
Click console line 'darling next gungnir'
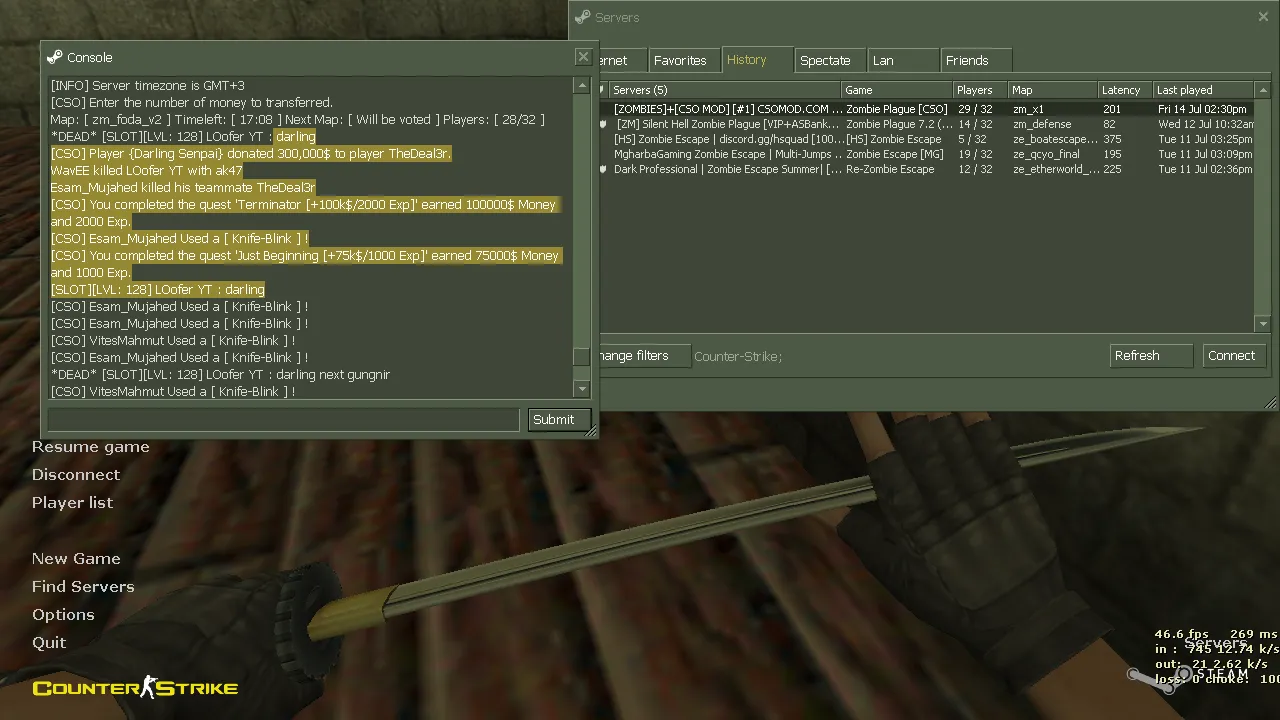tap(220, 375)
